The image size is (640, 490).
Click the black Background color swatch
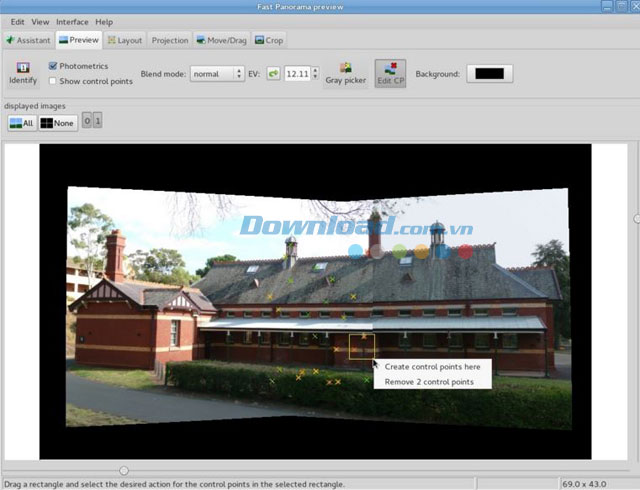(489, 74)
